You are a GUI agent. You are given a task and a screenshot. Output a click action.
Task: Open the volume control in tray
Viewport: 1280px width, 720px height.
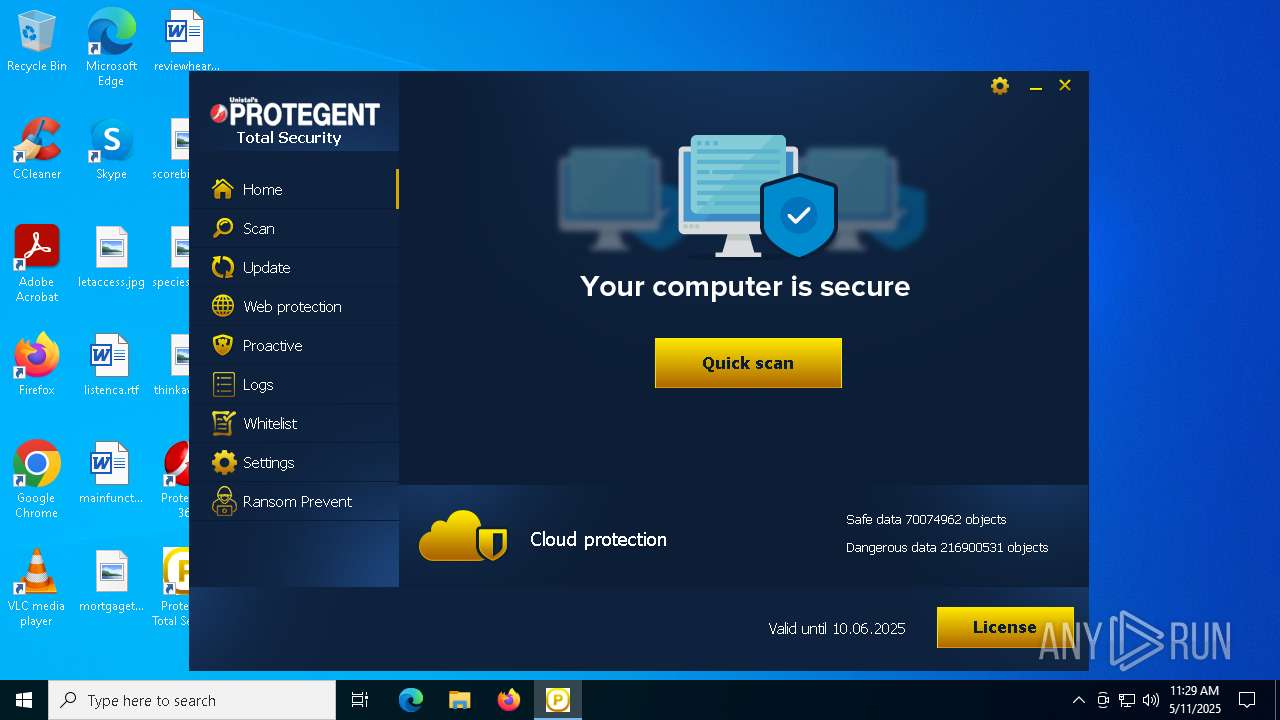click(1151, 700)
